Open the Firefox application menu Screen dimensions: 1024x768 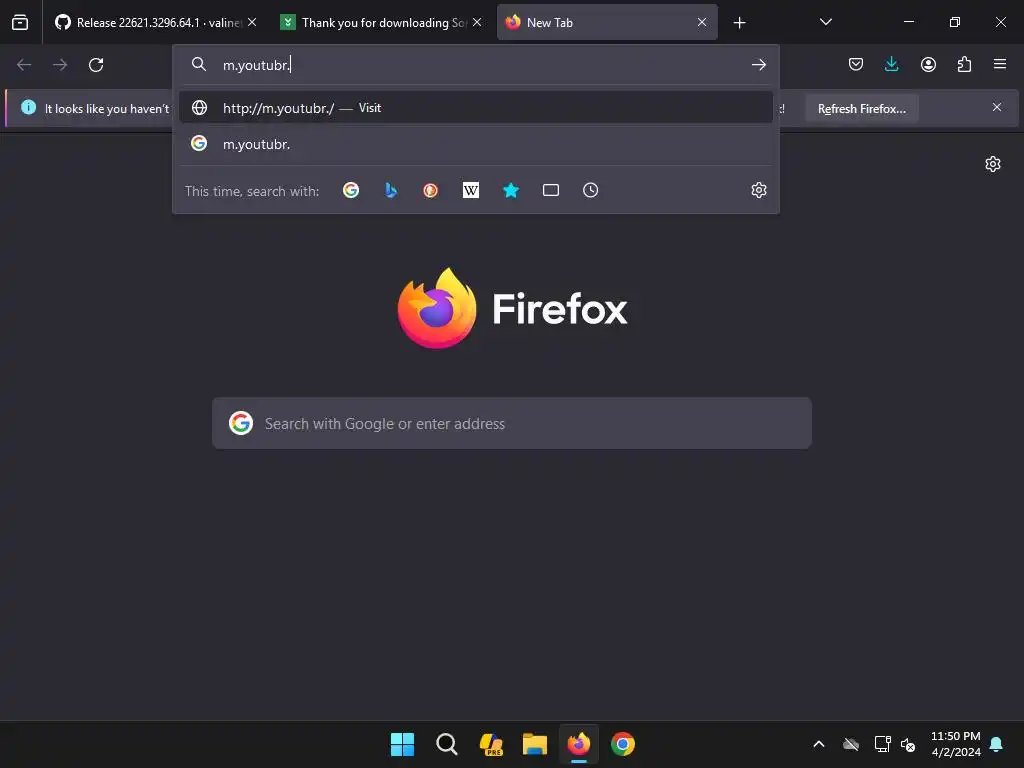(x=1000, y=64)
